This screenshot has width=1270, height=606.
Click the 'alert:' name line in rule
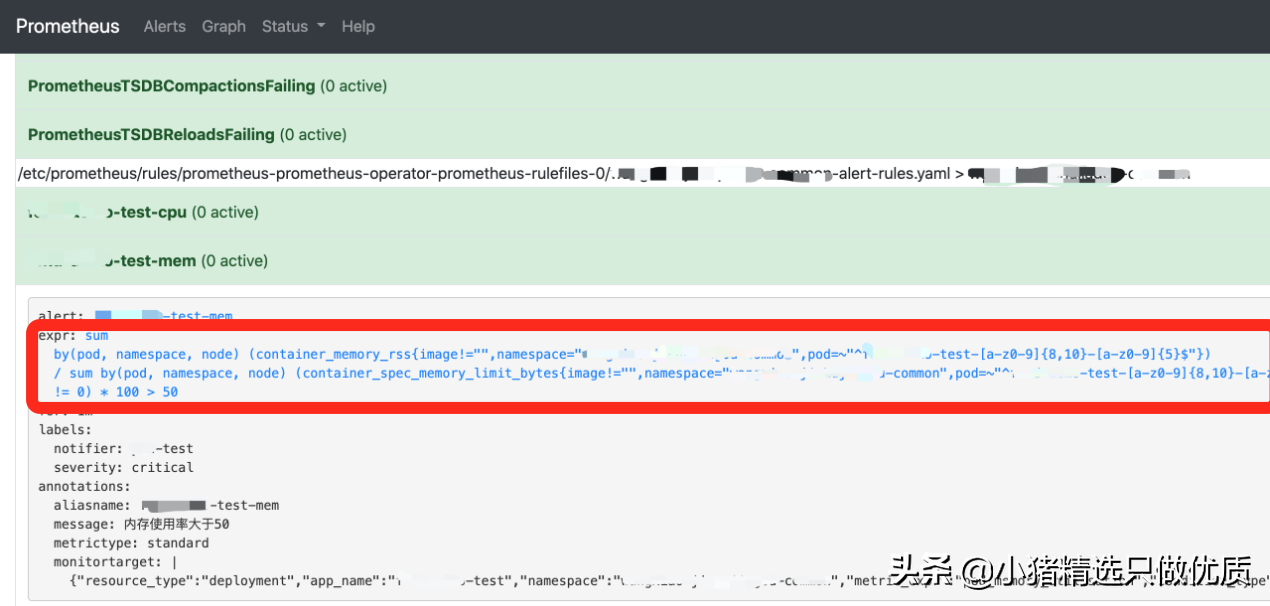(135, 316)
